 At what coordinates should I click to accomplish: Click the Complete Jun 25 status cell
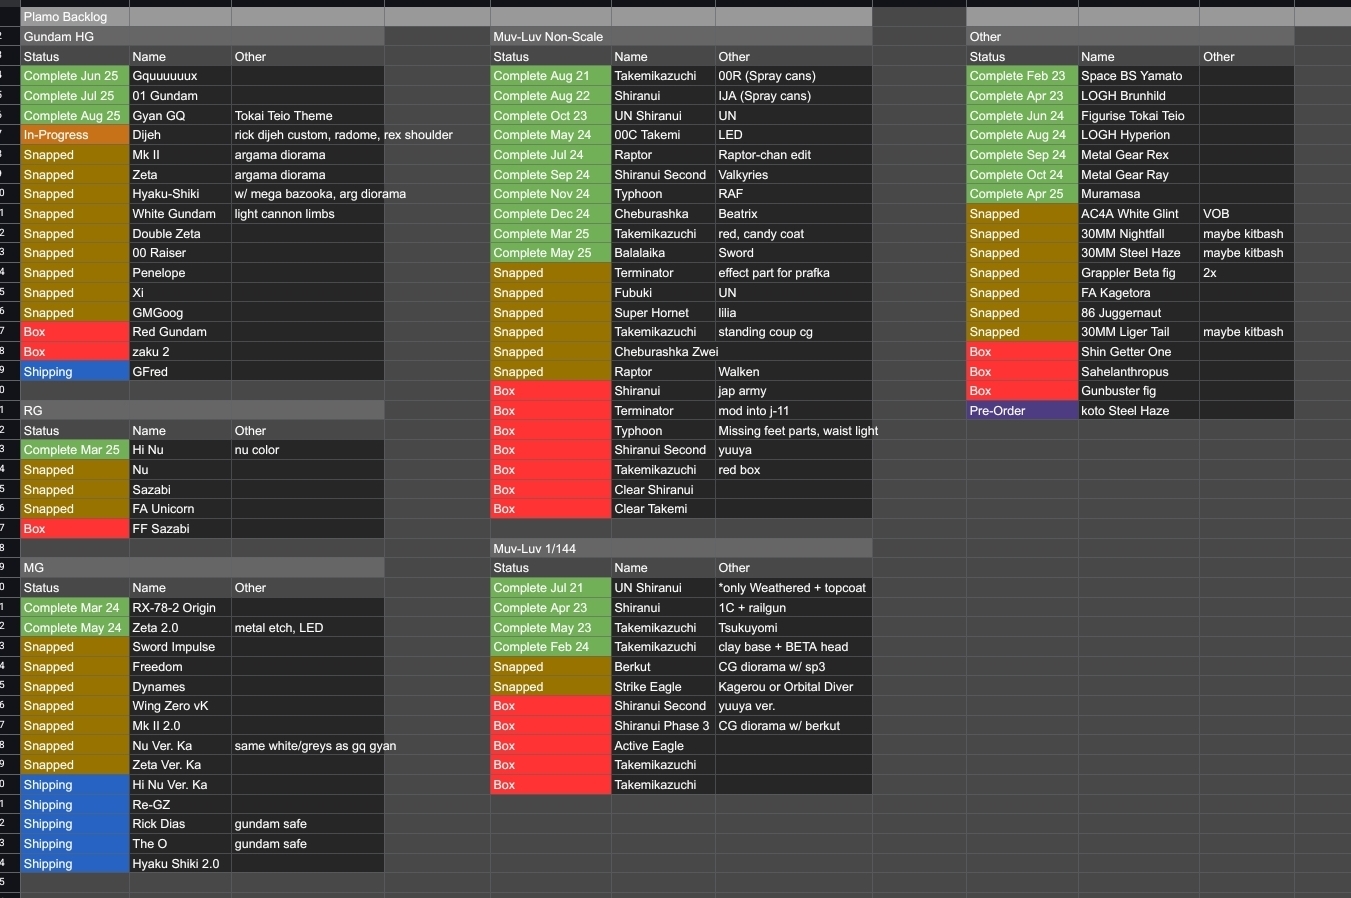(x=75, y=76)
